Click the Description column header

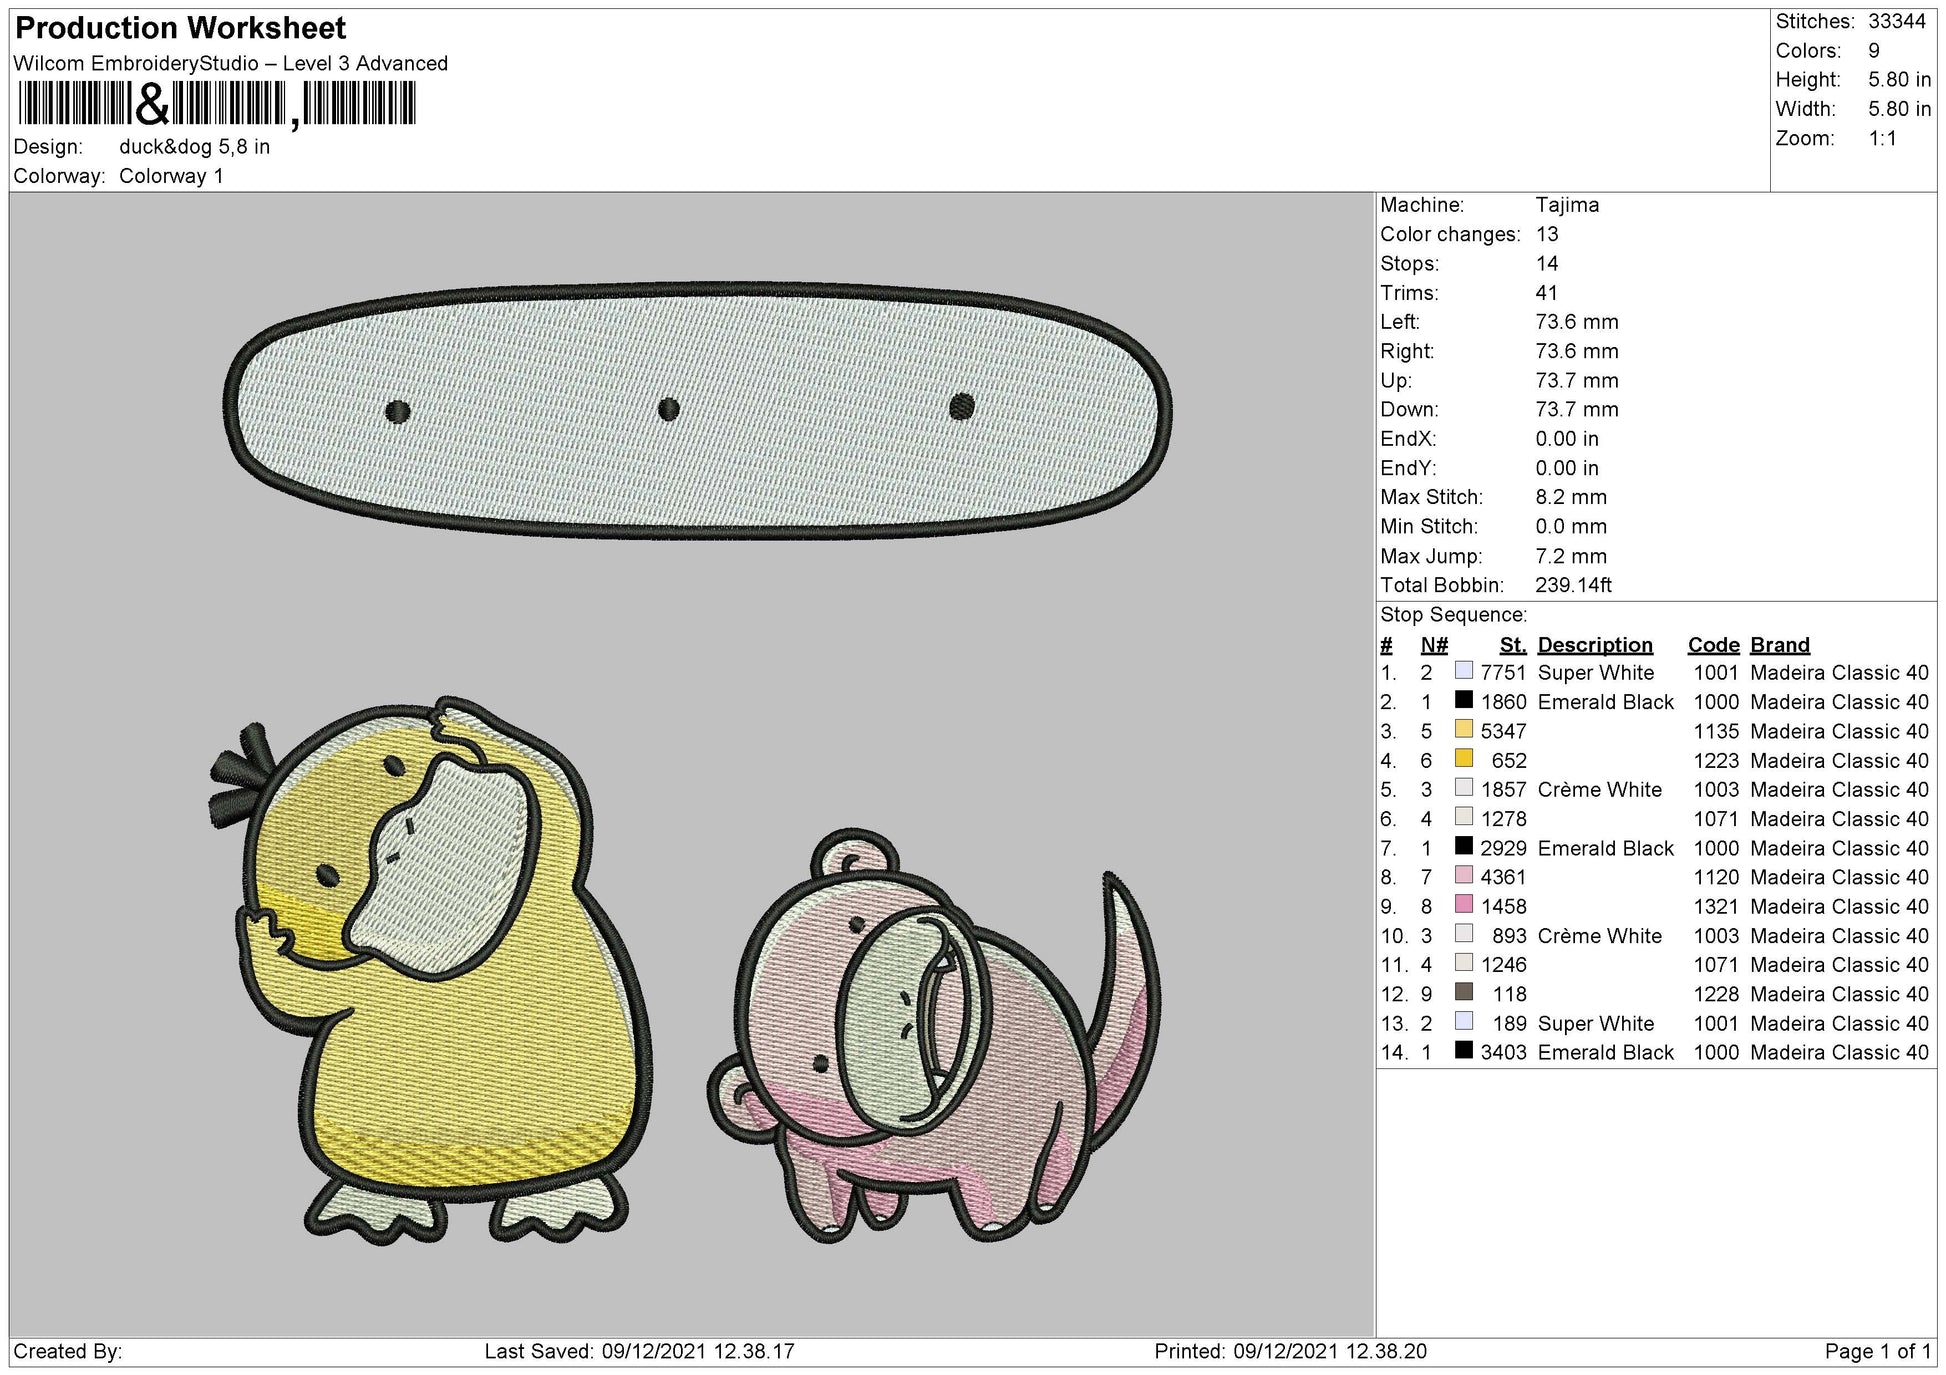click(x=1595, y=645)
